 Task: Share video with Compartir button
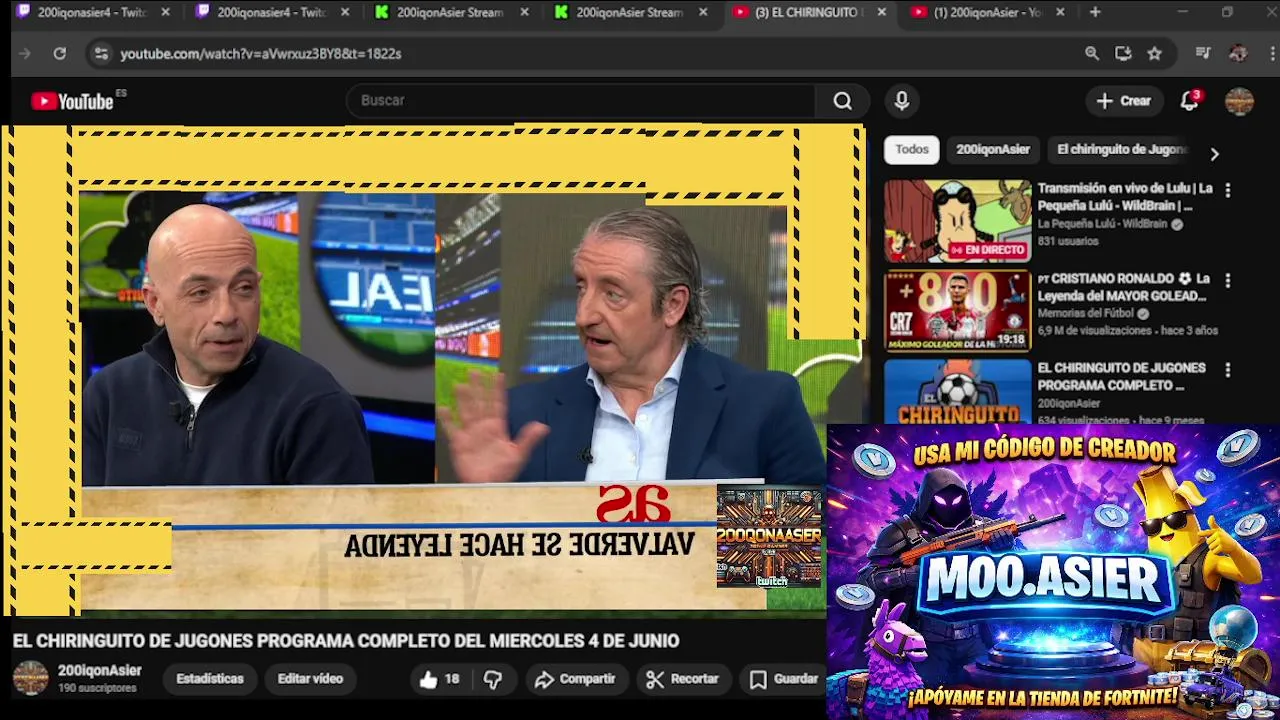pyautogui.click(x=575, y=679)
